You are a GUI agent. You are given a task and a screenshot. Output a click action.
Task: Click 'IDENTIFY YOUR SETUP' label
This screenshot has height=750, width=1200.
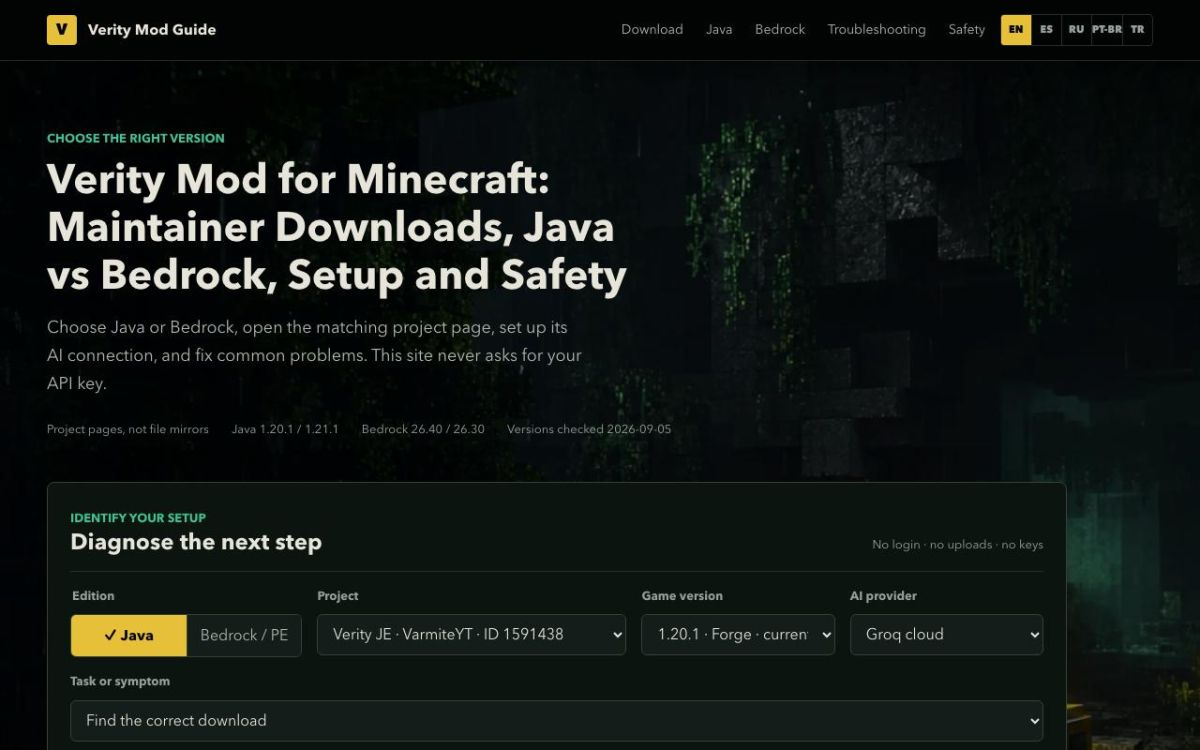pyautogui.click(x=138, y=518)
